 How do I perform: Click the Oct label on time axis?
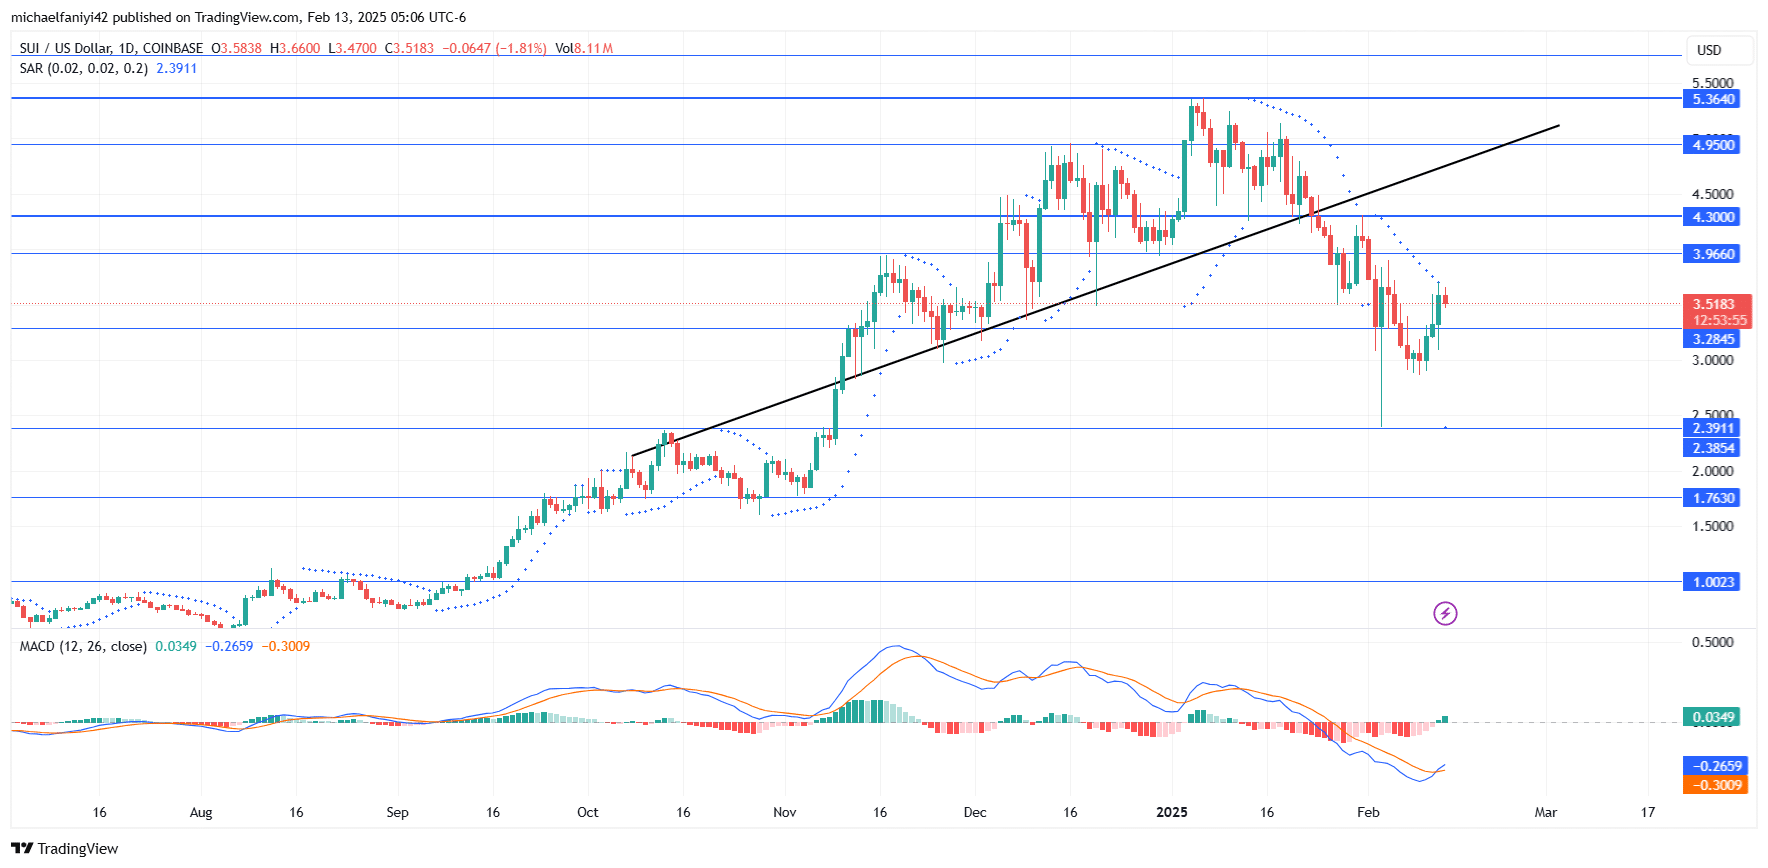[x=588, y=812]
